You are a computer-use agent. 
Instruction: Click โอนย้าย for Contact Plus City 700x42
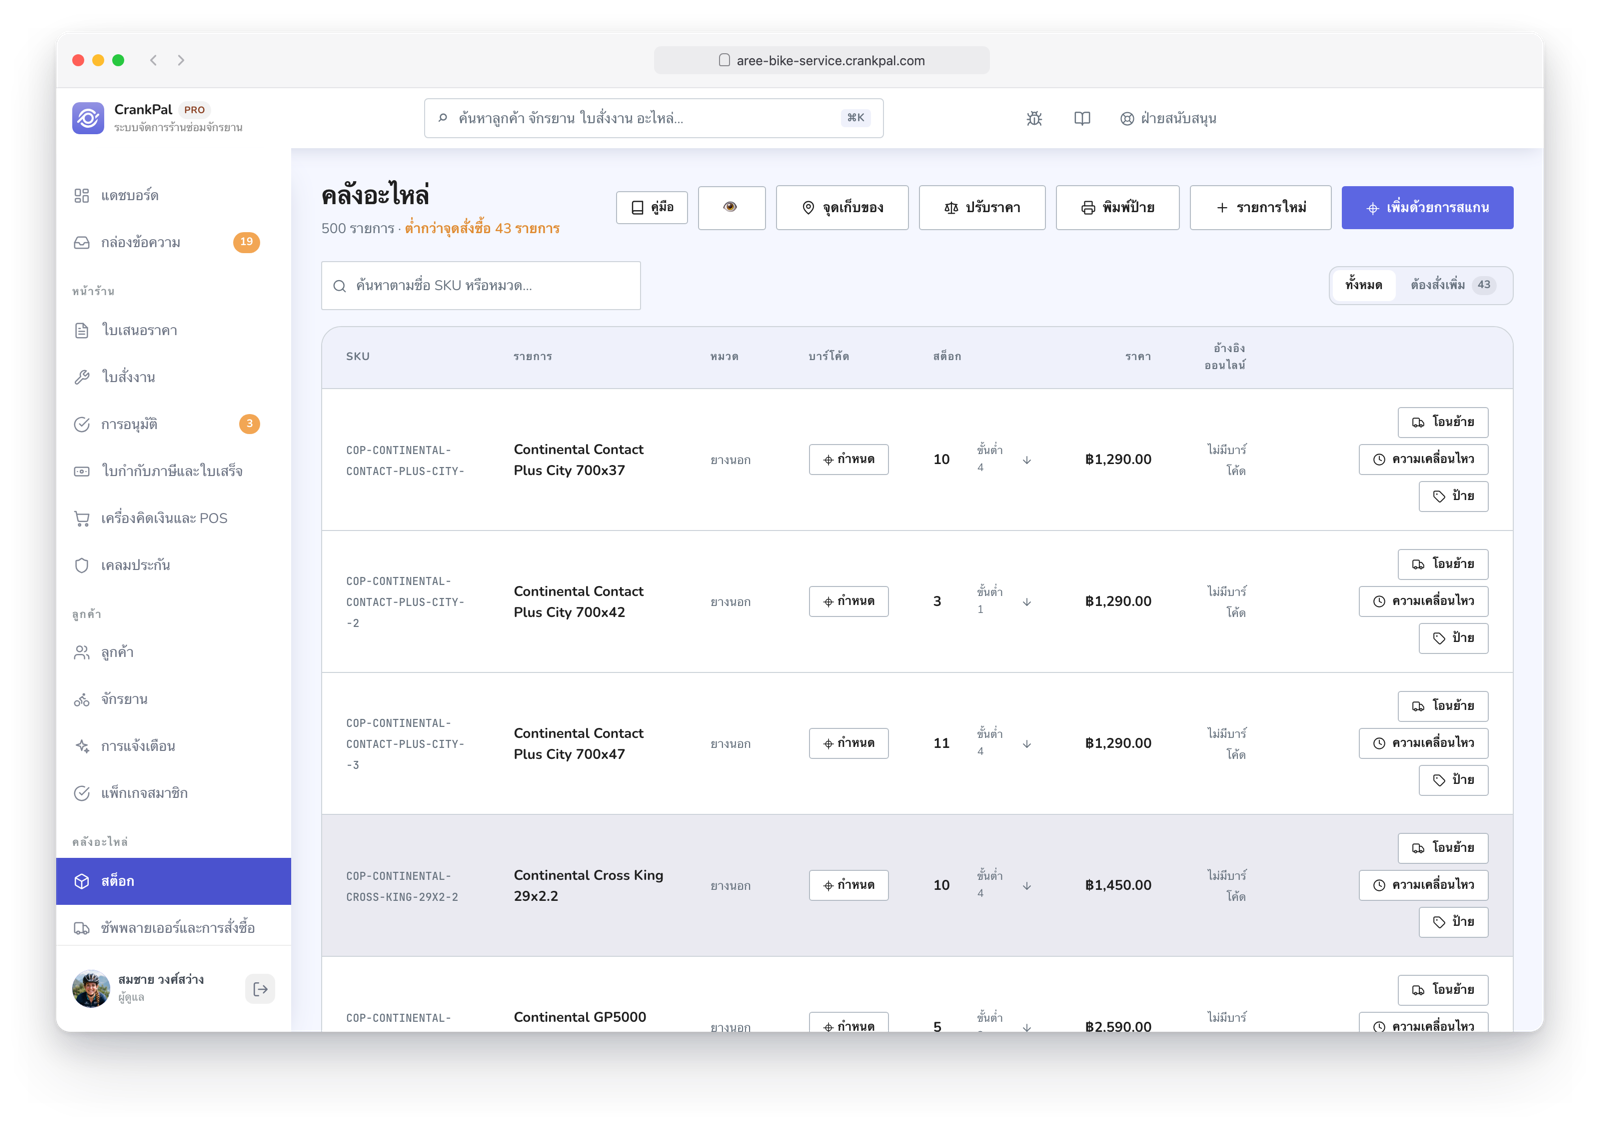click(x=1443, y=564)
